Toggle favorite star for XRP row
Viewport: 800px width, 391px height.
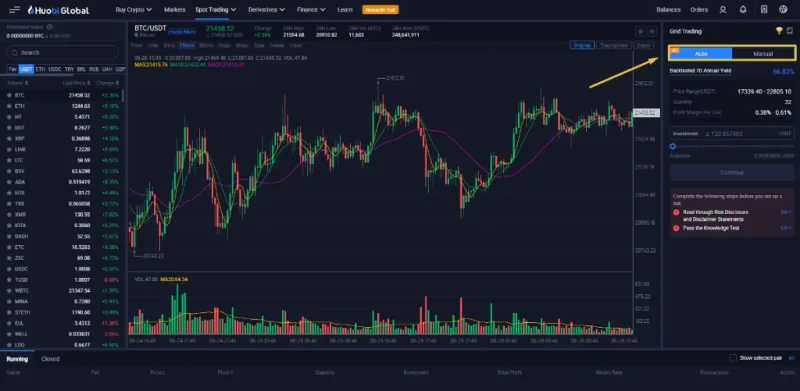click(9, 138)
